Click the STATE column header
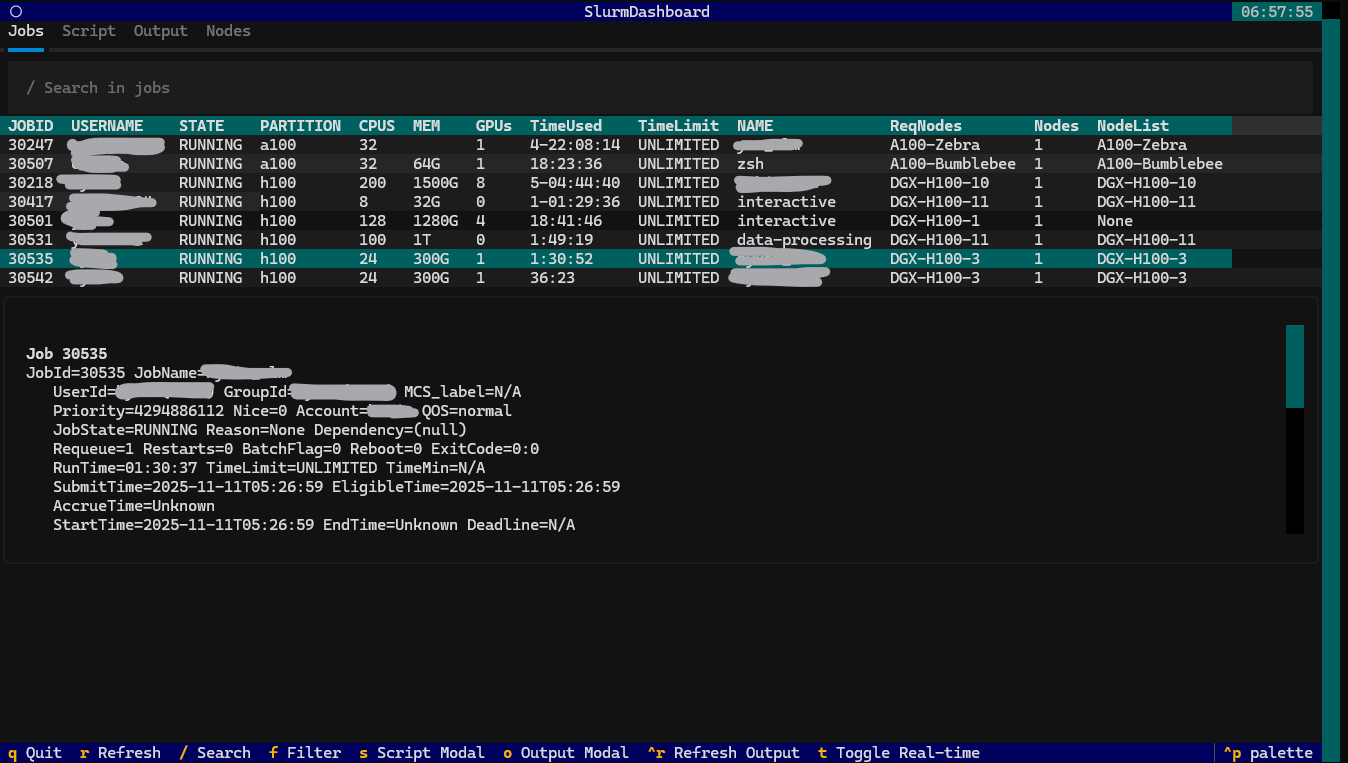1348x763 pixels. pos(201,126)
